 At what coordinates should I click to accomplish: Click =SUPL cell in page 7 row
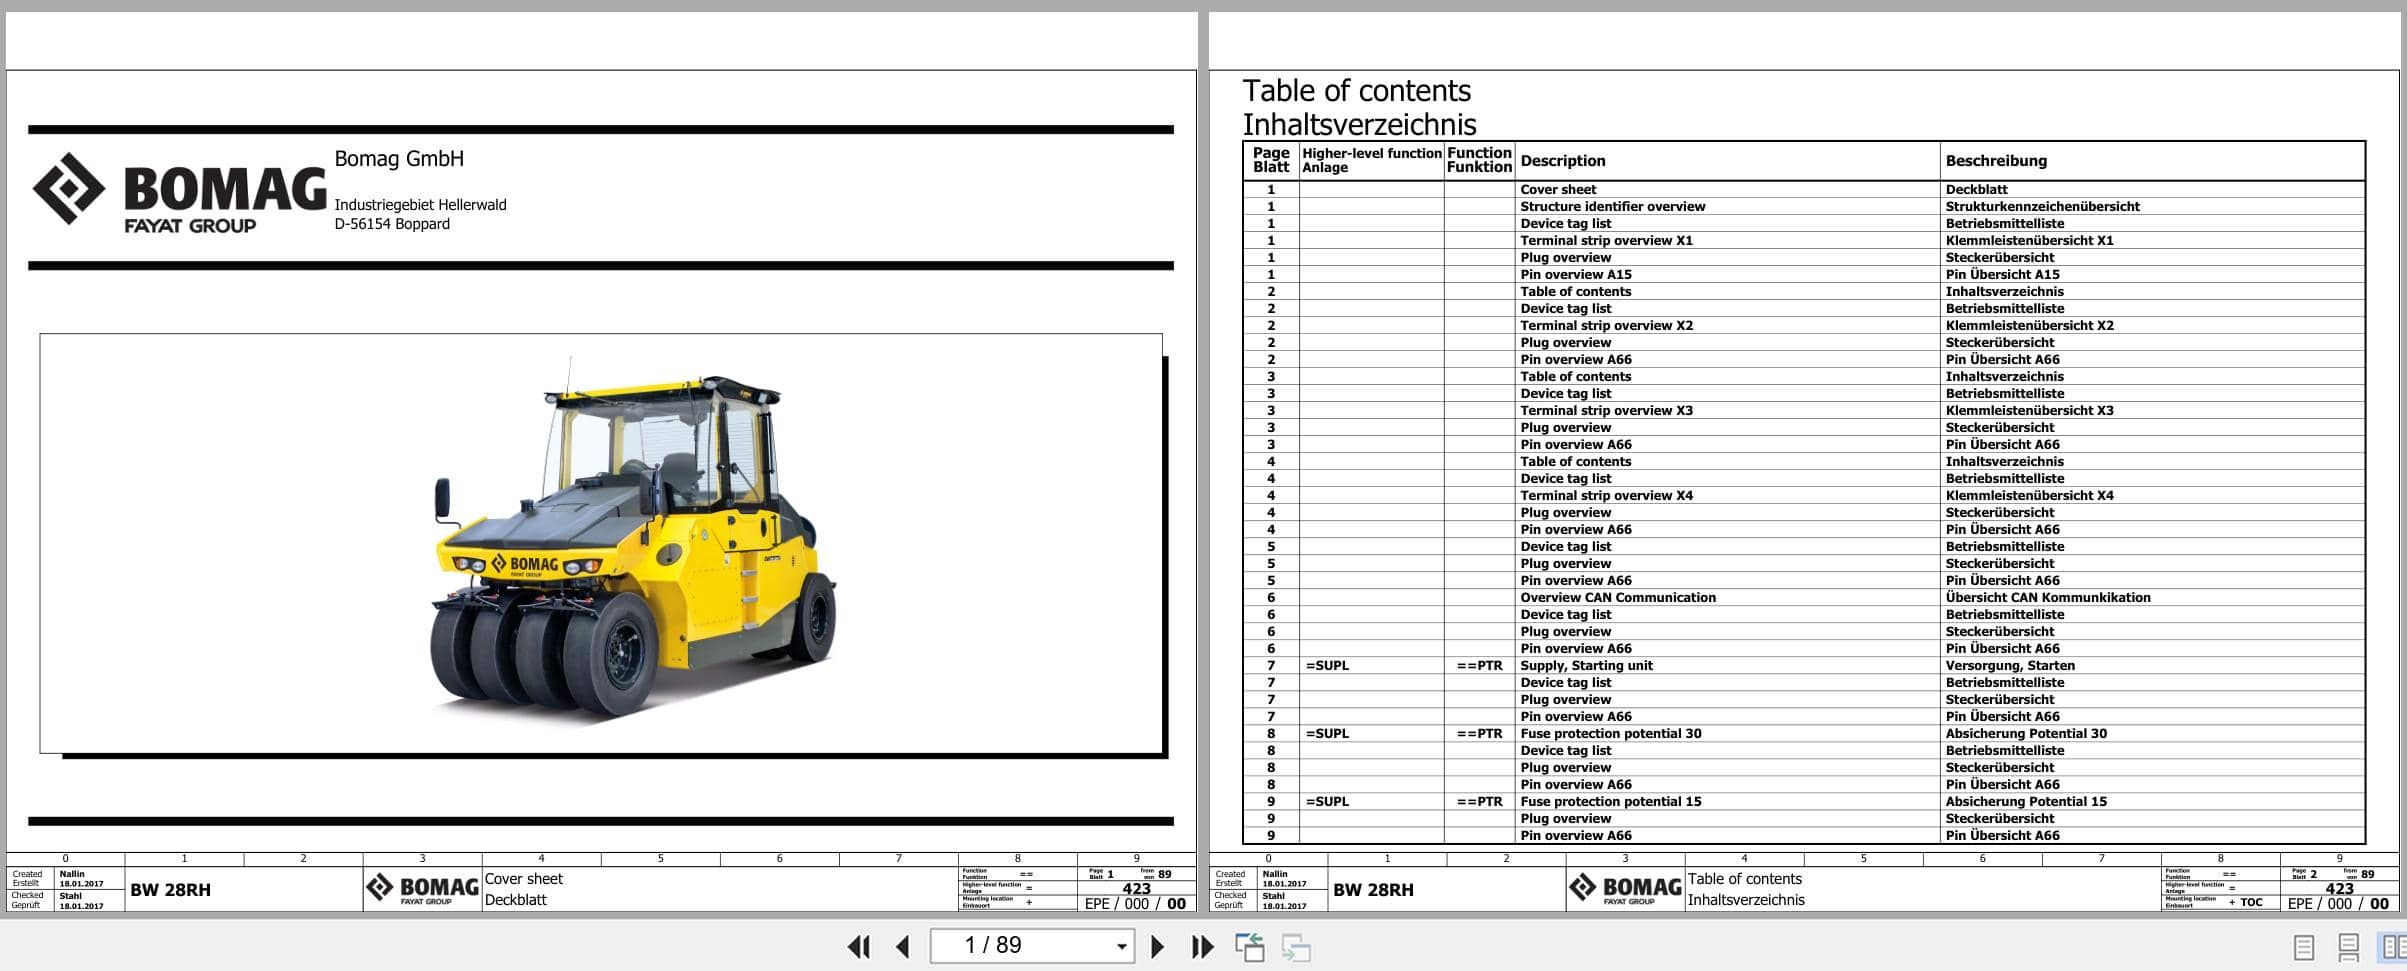point(1327,666)
